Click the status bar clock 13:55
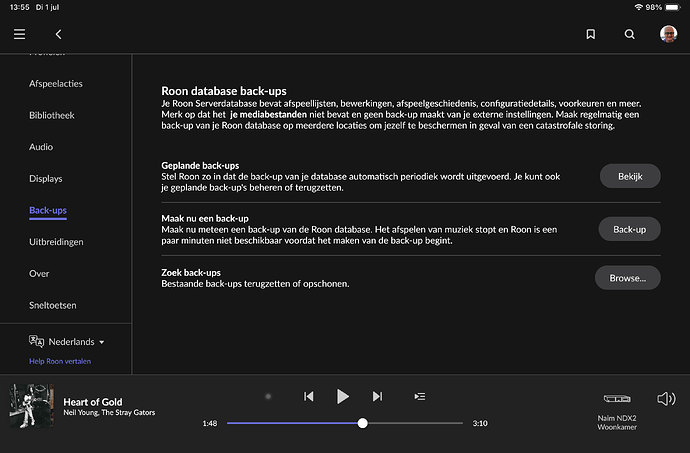Viewport: 690px width, 453px height. [x=19, y=7]
